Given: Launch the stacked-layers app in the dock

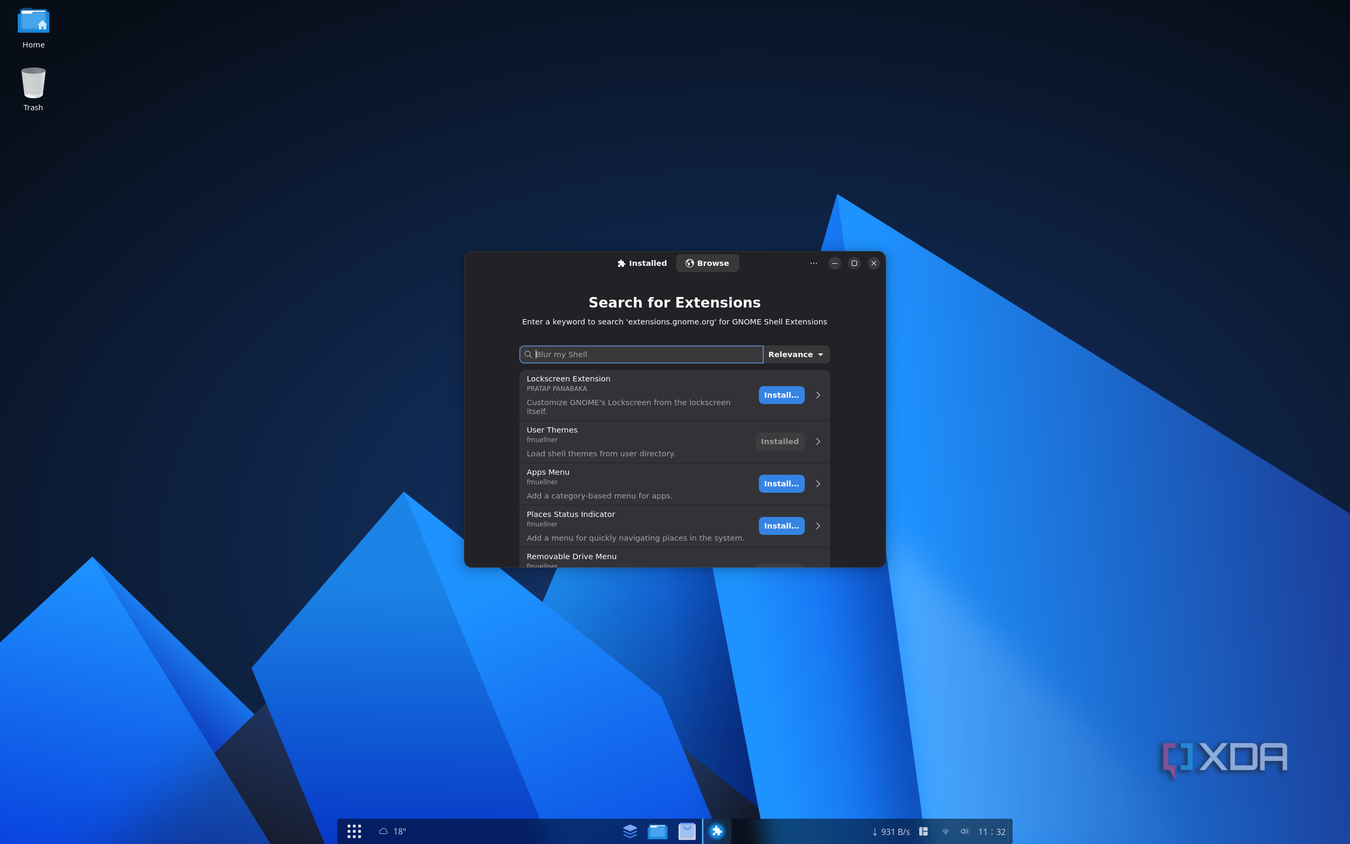Looking at the screenshot, I should tap(630, 831).
